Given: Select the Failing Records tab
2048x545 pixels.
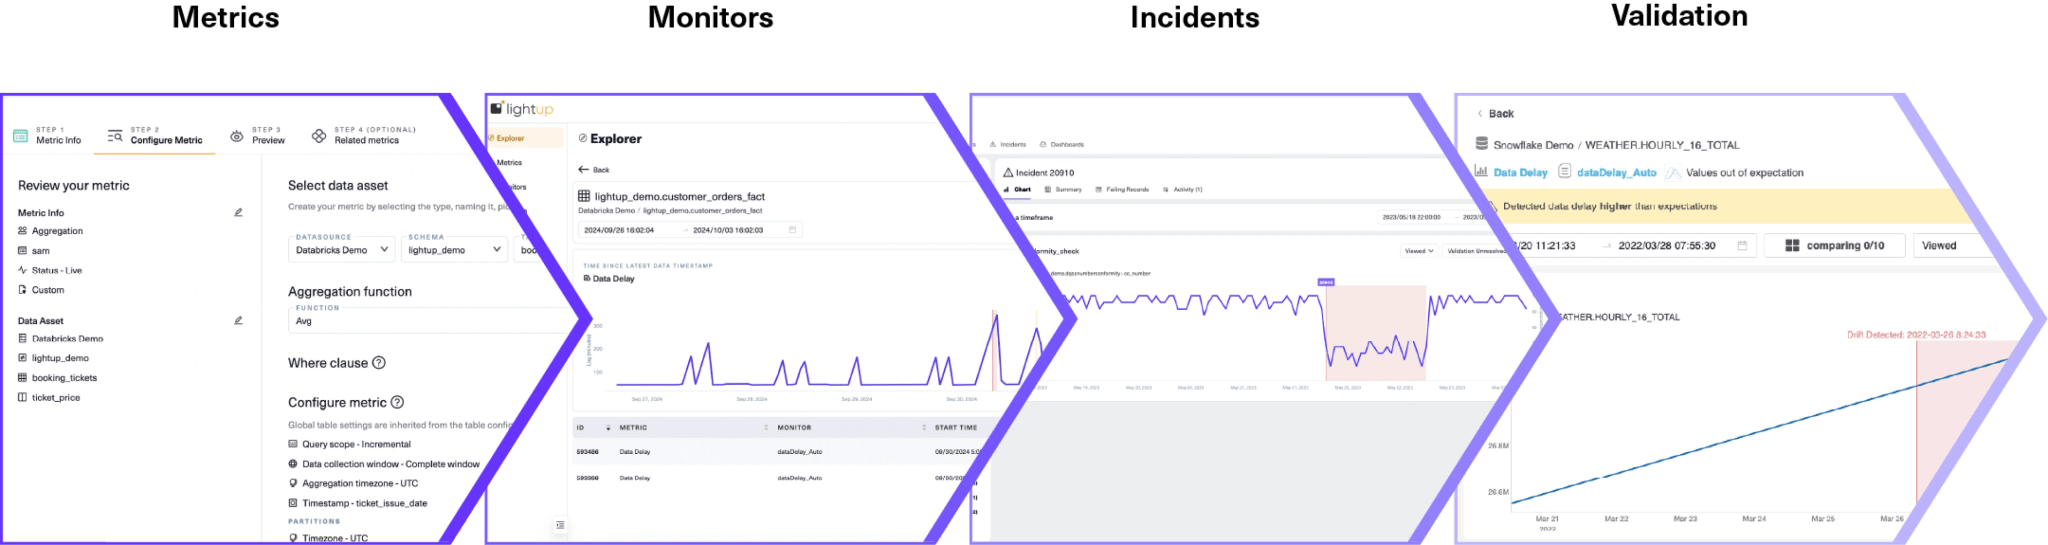Looking at the screenshot, I should click(x=1122, y=189).
